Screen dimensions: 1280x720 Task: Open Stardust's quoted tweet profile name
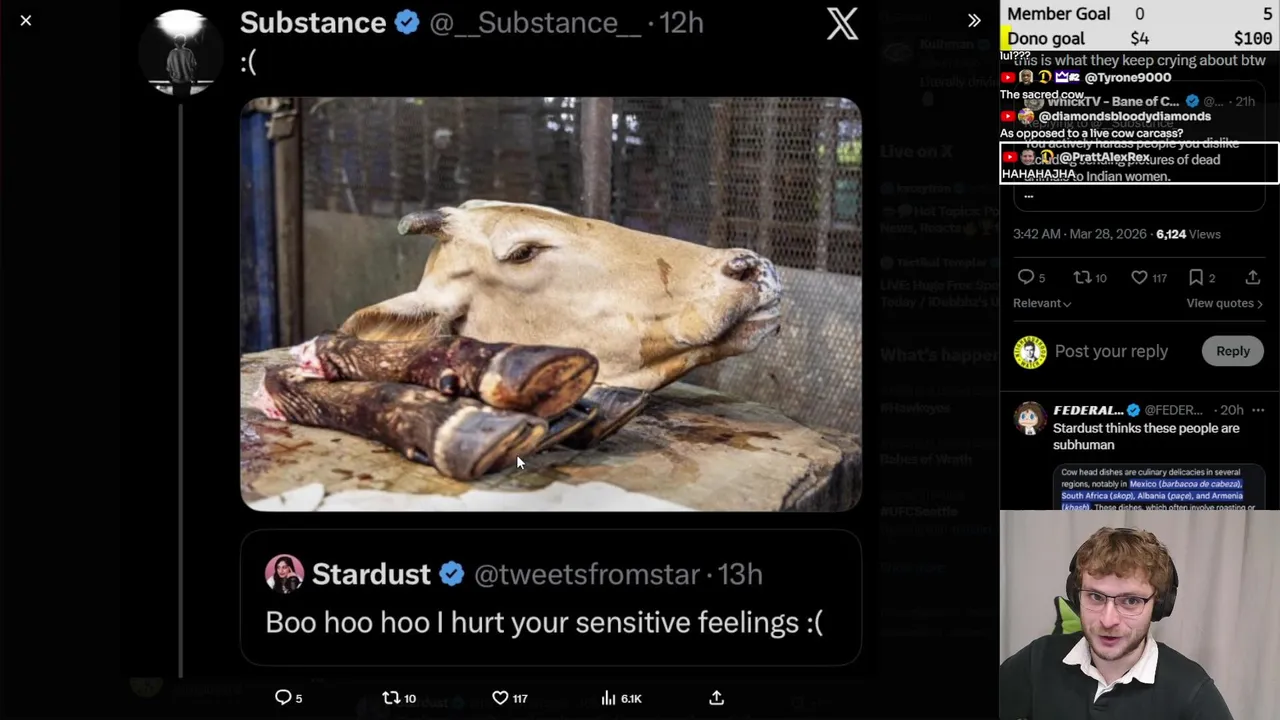[x=371, y=574]
